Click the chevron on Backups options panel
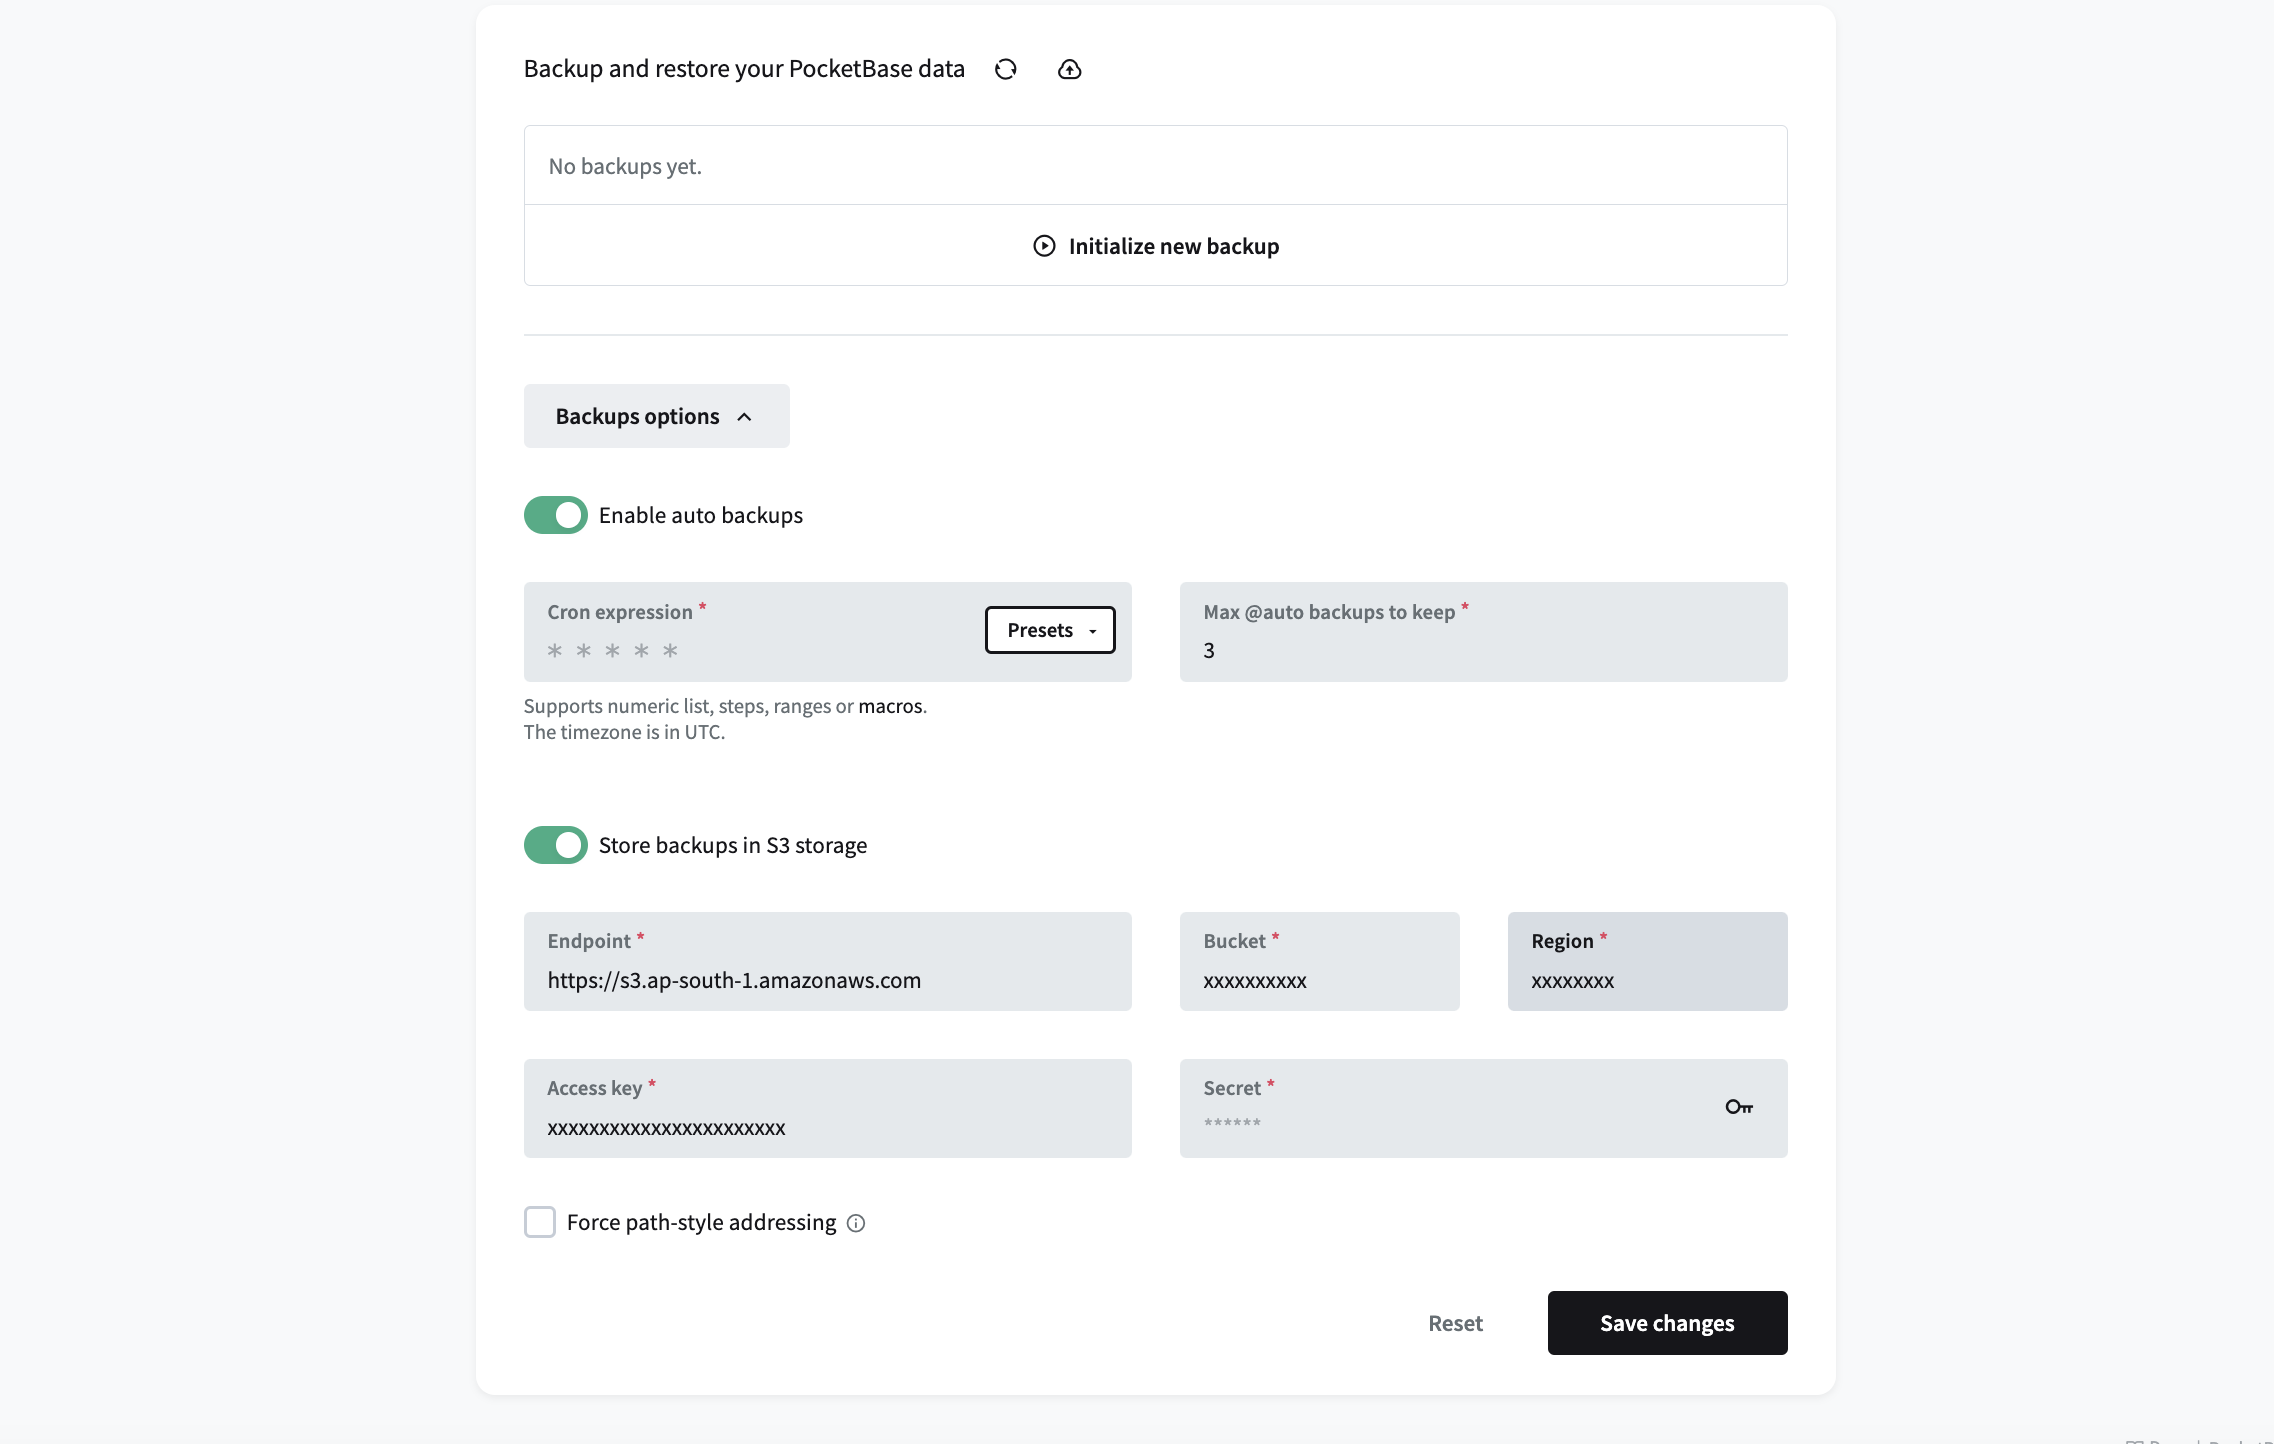 [744, 416]
